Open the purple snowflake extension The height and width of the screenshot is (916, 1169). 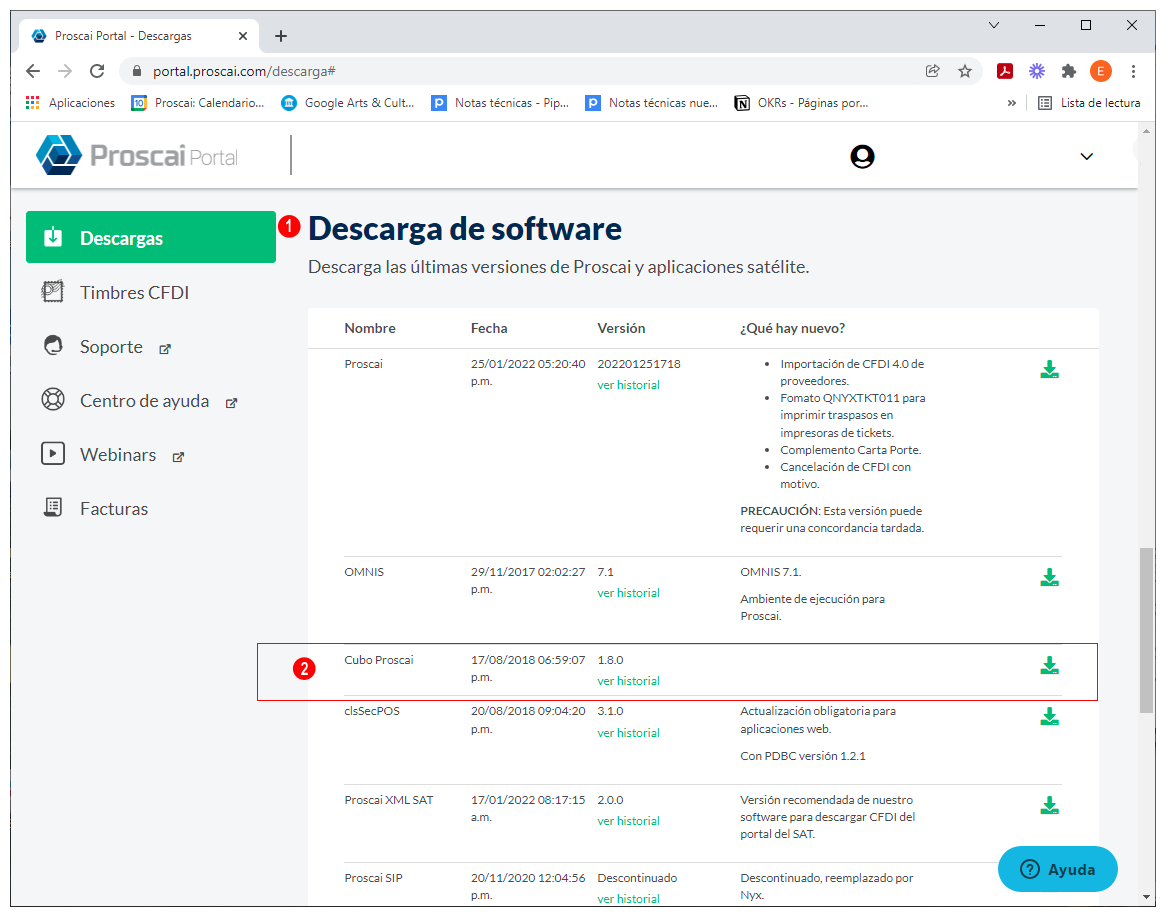[x=1037, y=71]
